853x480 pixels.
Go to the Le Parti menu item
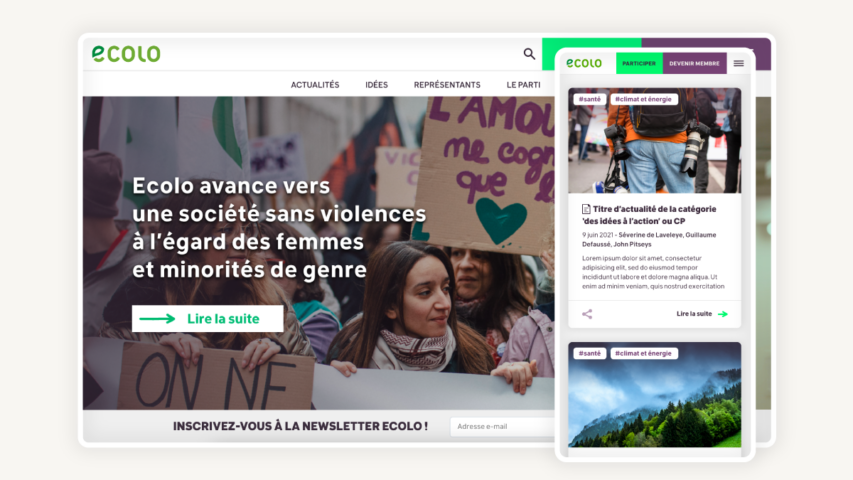[523, 85]
